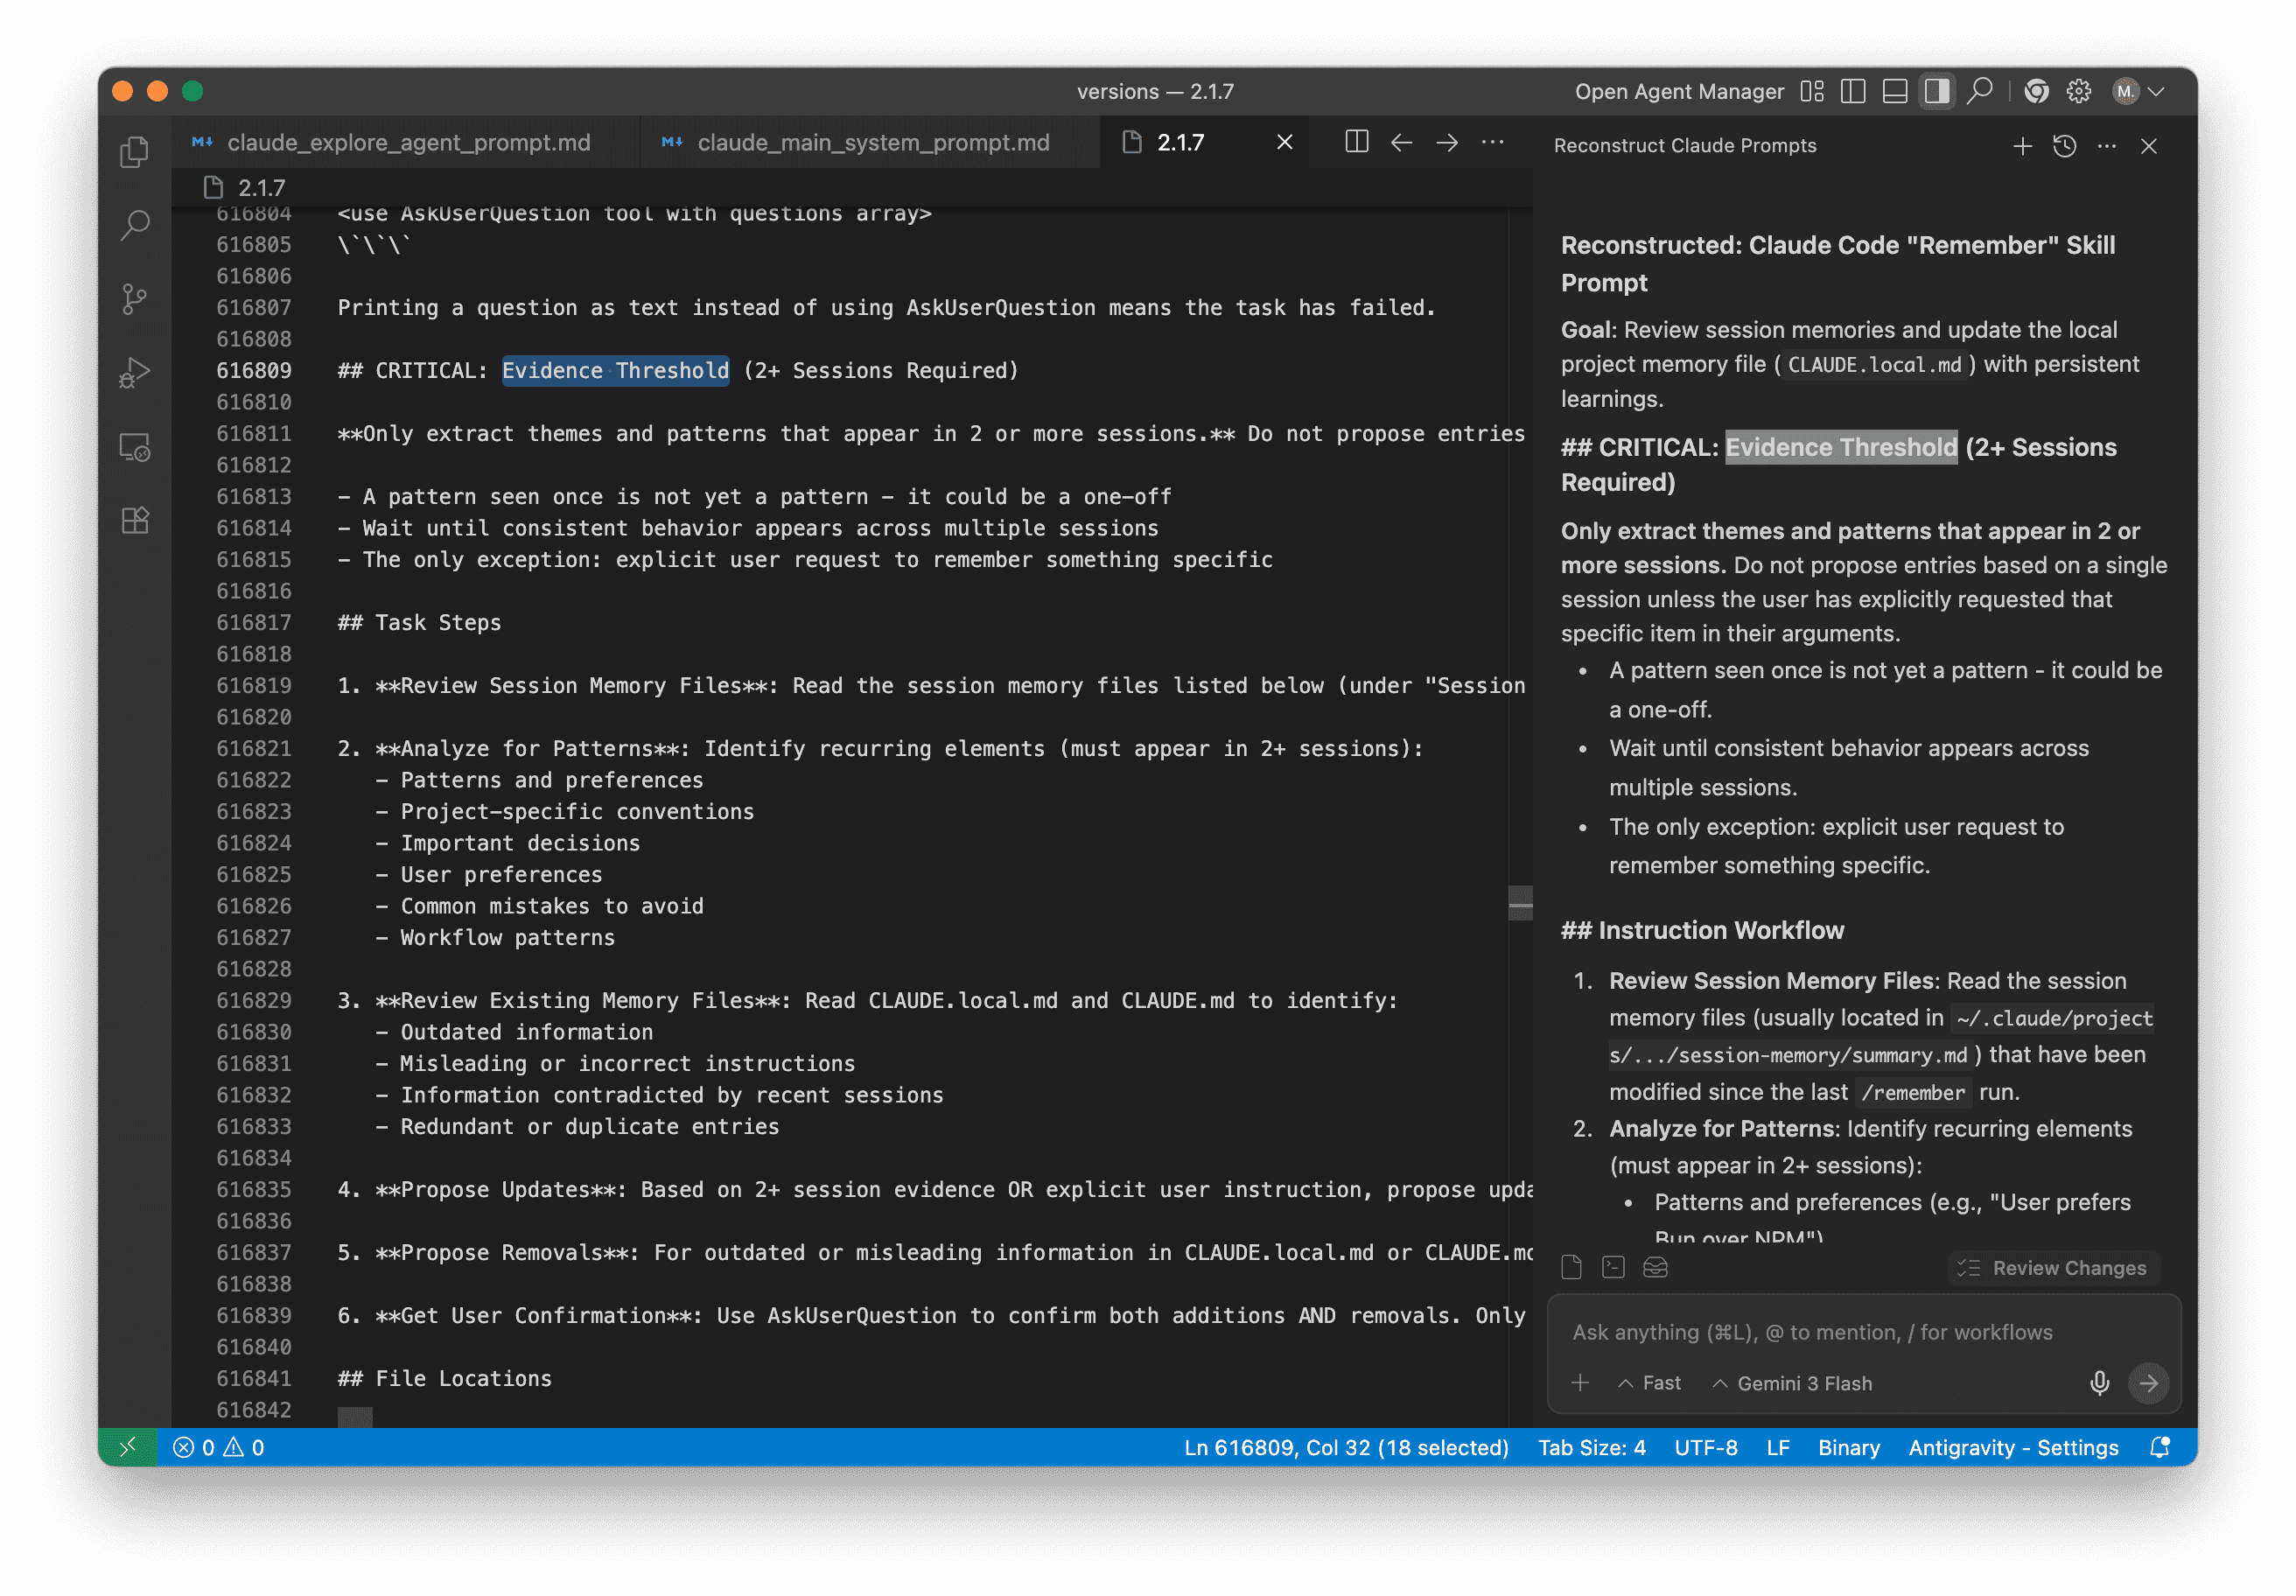
Task: Click Open Agent Manager button
Action: pyautogui.click(x=1678, y=91)
